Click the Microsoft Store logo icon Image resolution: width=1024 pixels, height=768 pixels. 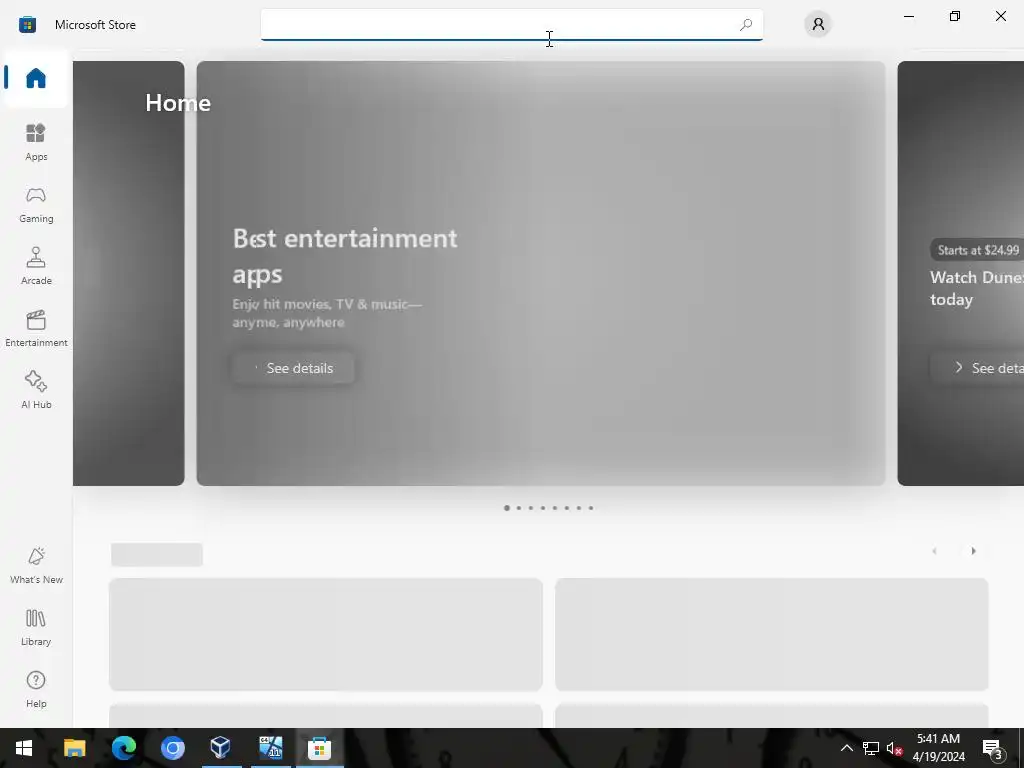point(27,25)
